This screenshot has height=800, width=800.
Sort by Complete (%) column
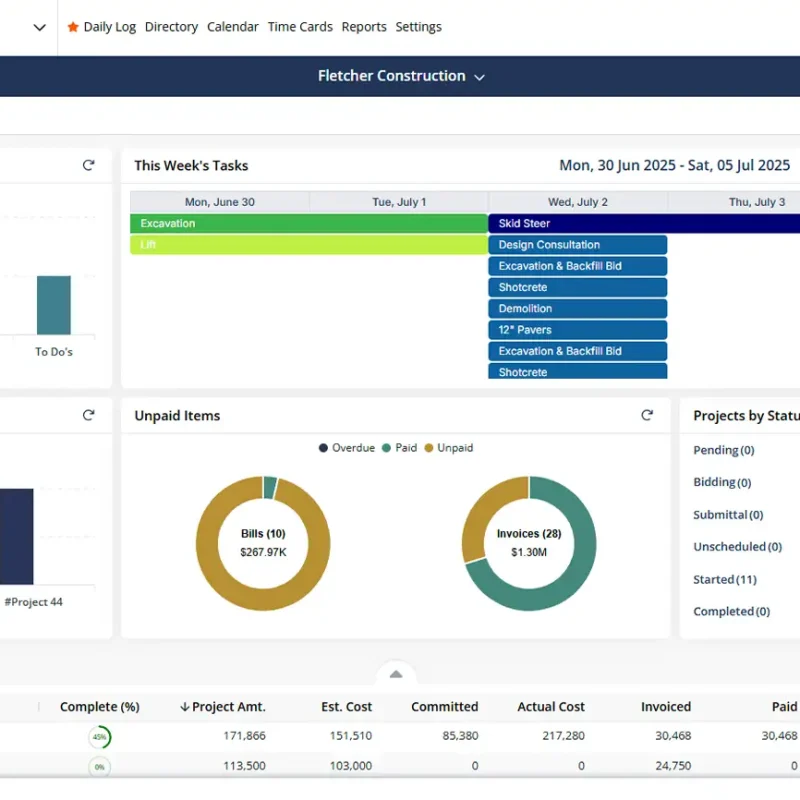click(99, 707)
